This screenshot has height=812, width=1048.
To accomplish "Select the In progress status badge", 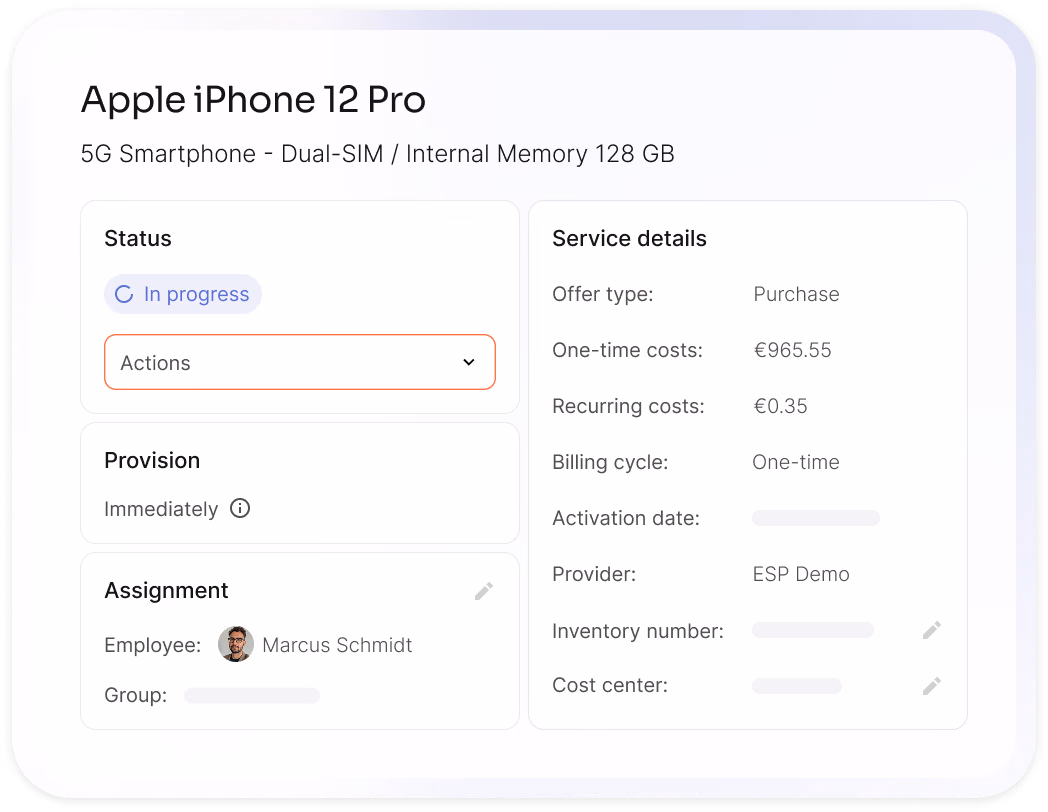I will 183,294.
